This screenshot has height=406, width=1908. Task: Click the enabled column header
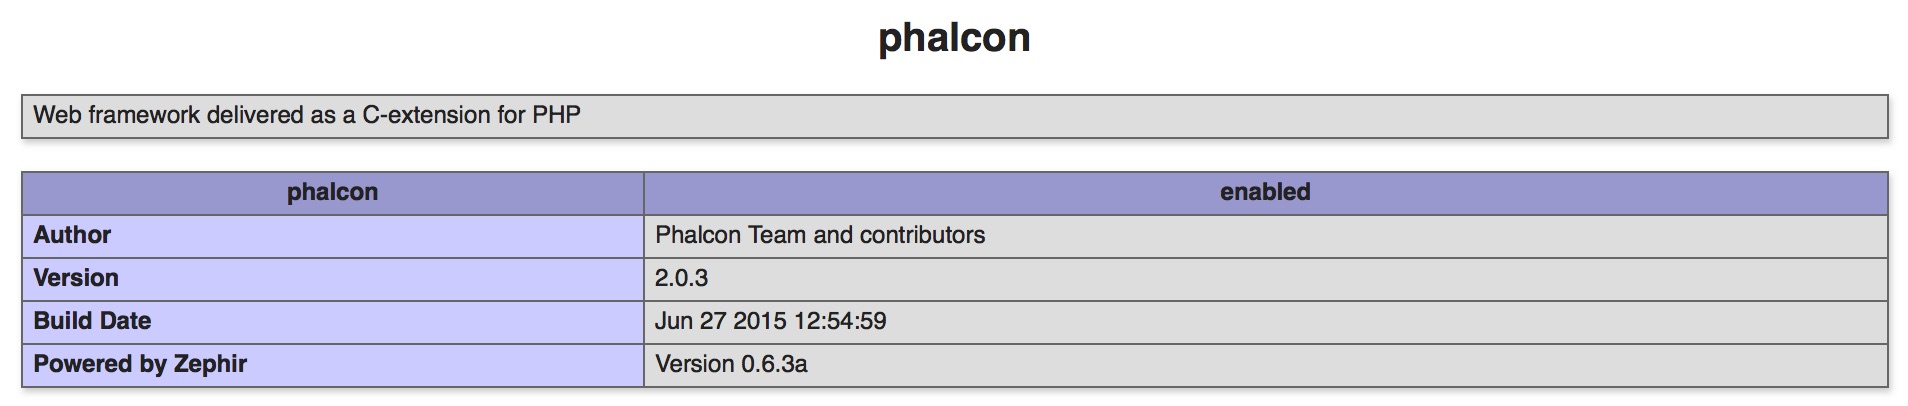coord(1265,192)
